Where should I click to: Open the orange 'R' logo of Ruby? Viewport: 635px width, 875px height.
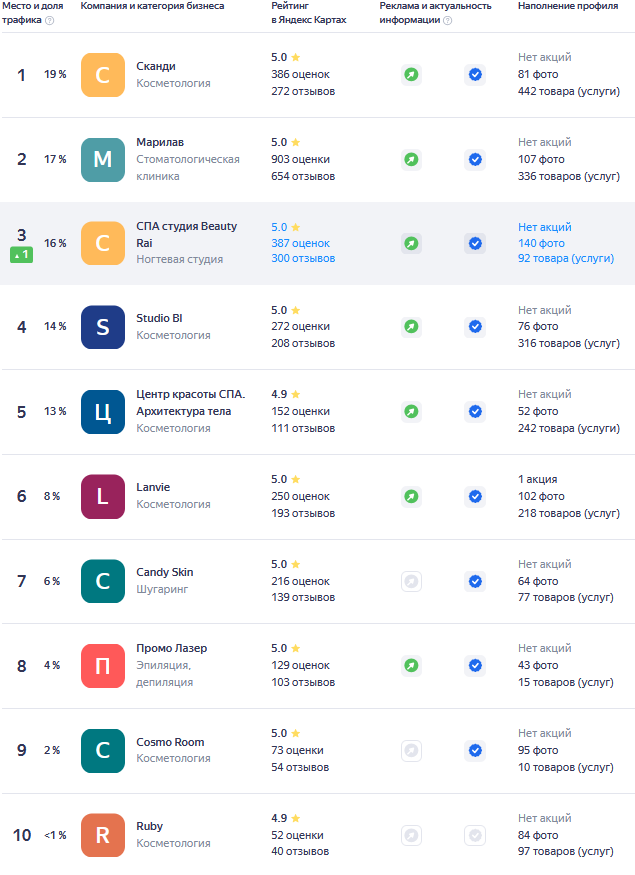[103, 835]
